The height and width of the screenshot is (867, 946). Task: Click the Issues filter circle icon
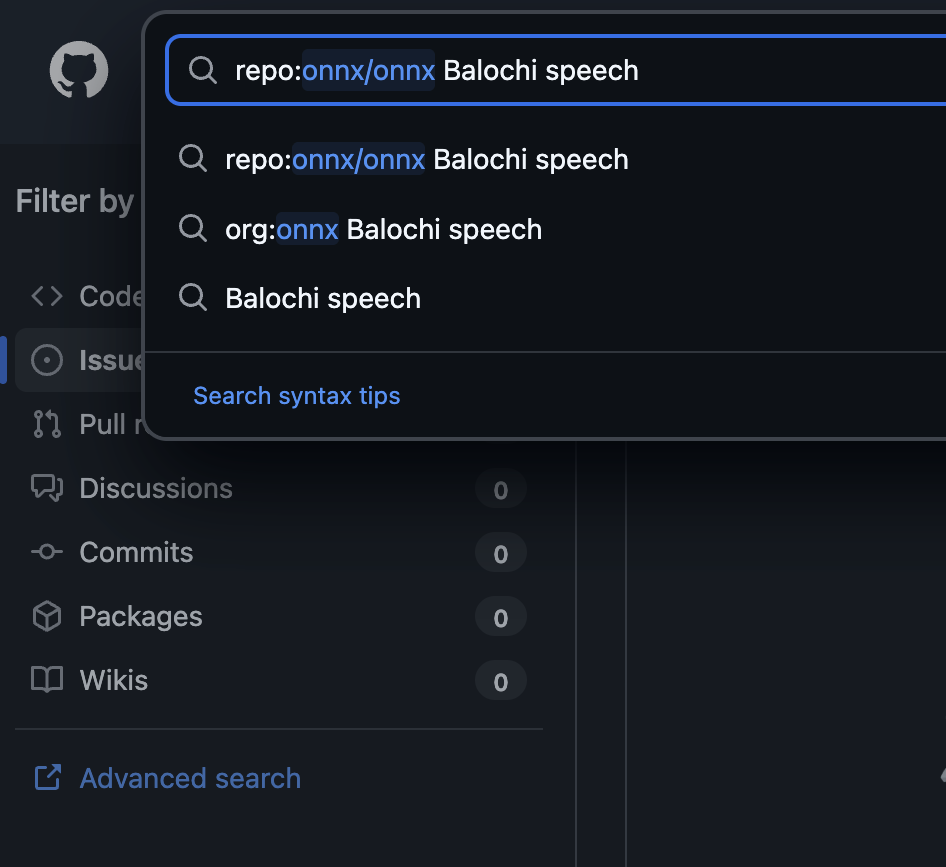(x=47, y=360)
